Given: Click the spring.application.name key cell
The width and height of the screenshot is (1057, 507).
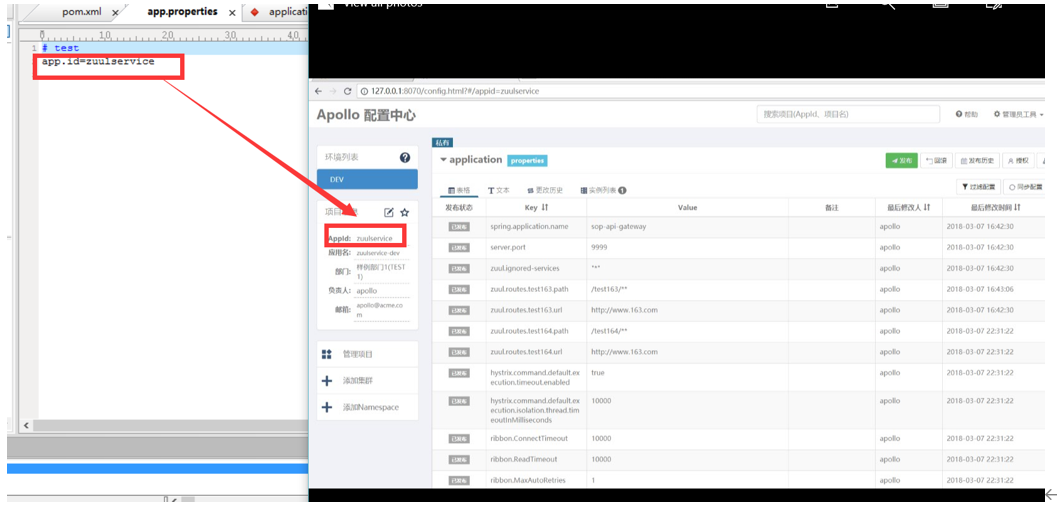Looking at the screenshot, I should click(536, 227).
